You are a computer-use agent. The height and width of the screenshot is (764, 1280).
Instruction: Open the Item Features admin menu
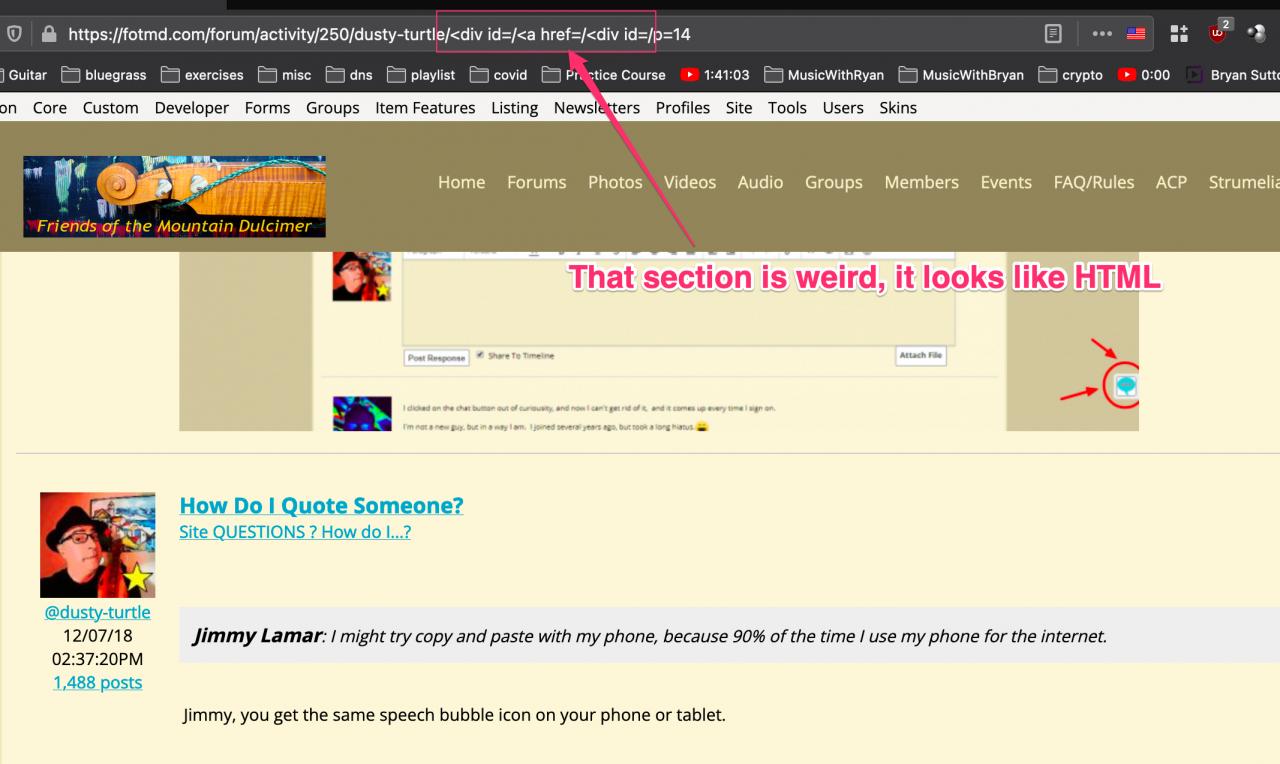(425, 108)
